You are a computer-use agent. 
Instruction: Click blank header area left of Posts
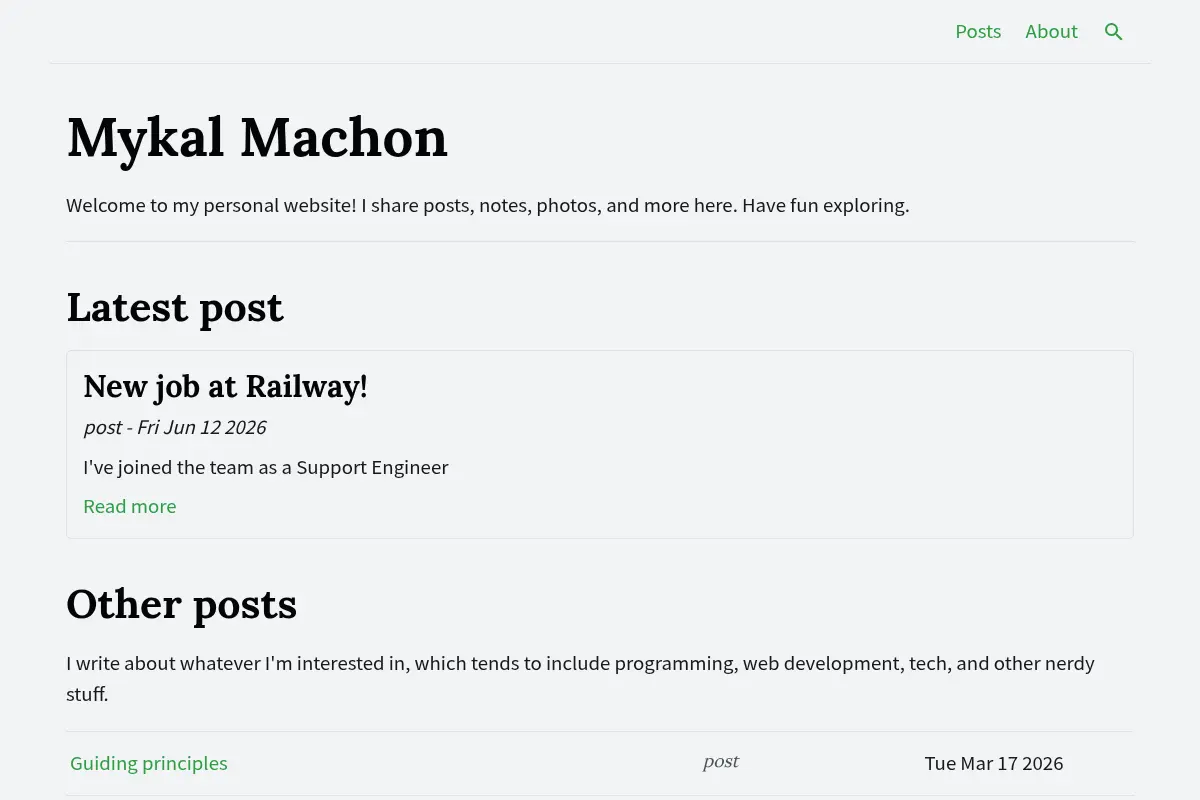click(500, 32)
